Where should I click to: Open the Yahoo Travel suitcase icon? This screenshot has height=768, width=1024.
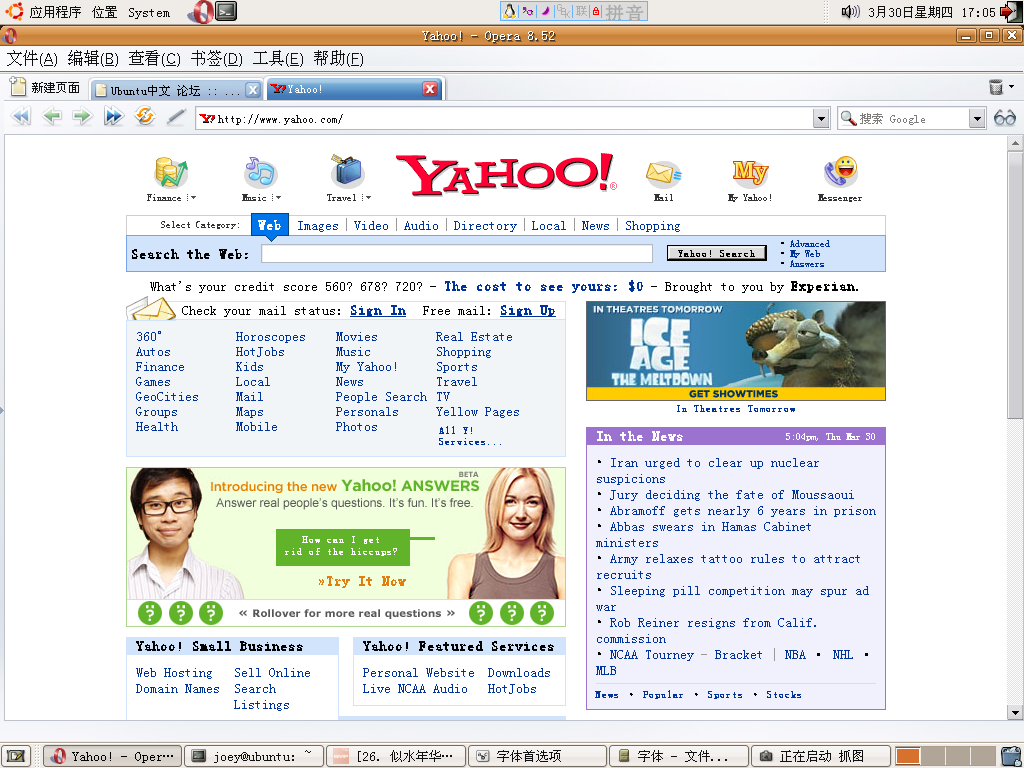click(x=347, y=171)
